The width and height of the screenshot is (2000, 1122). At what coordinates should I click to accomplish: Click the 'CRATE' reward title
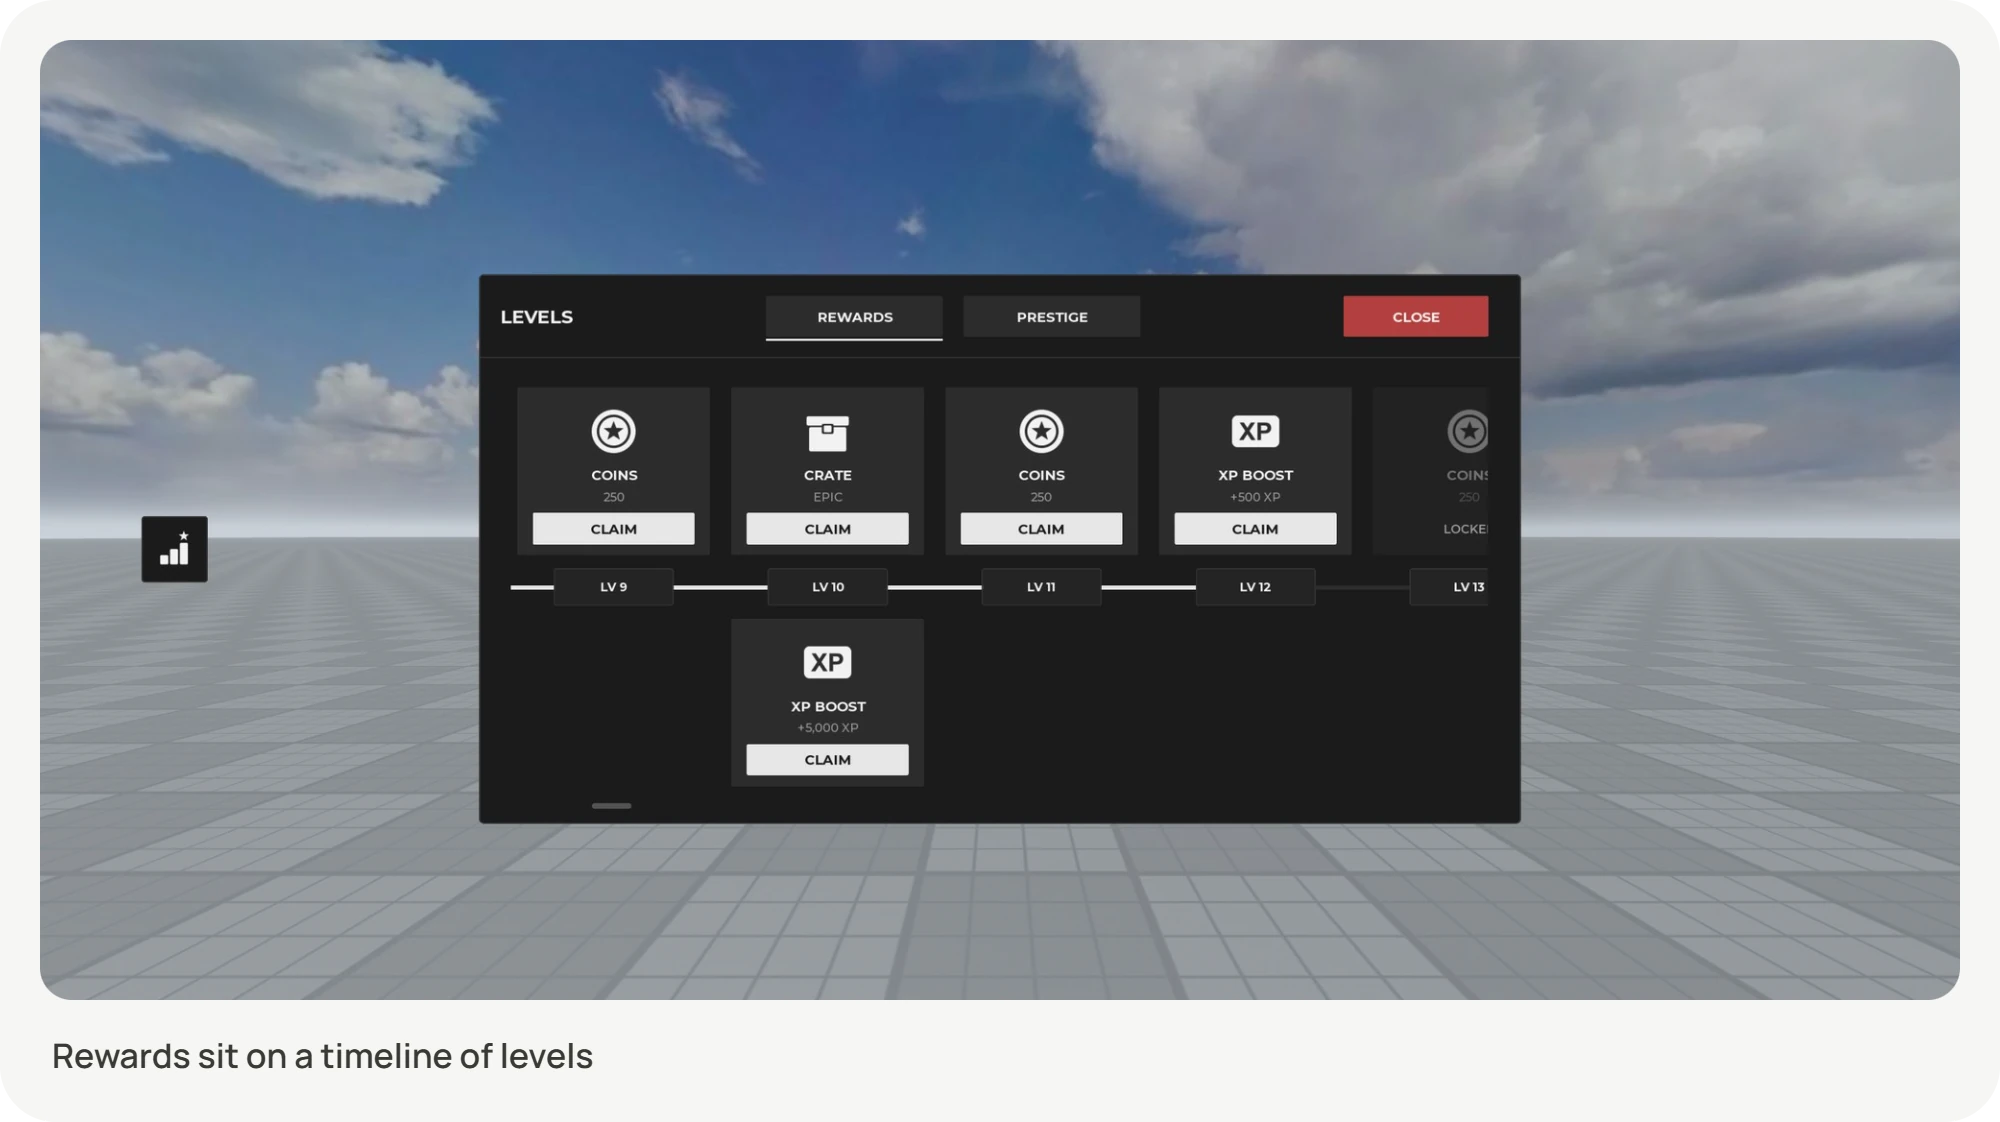(x=827, y=475)
